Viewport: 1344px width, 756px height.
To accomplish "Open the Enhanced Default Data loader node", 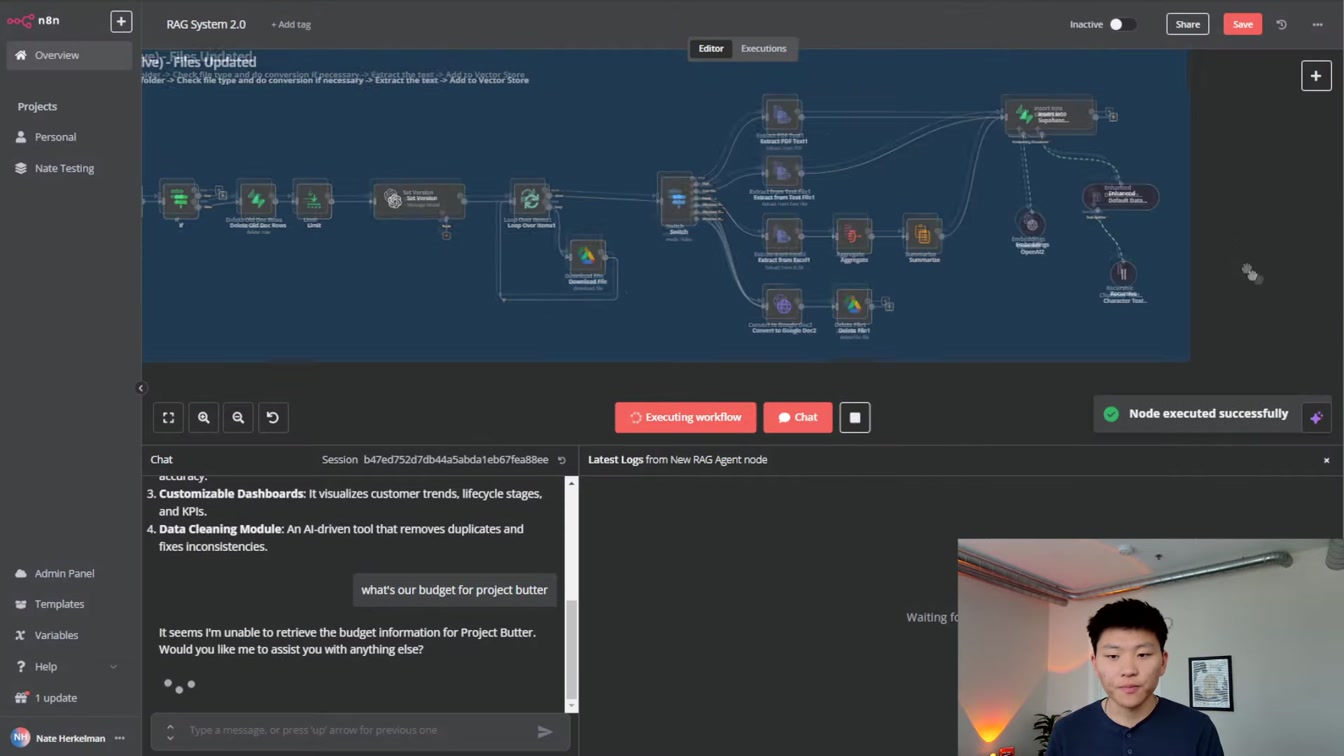I will (1121, 197).
